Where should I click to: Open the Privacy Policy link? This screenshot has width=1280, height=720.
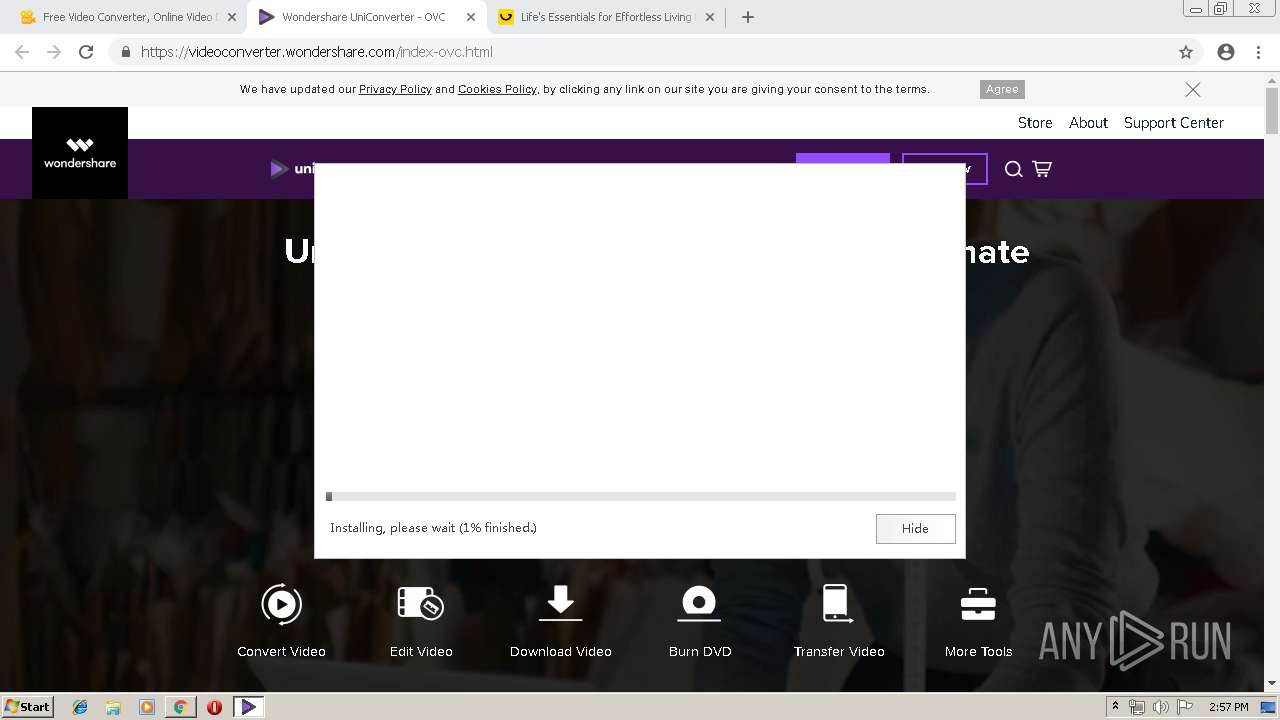point(395,89)
